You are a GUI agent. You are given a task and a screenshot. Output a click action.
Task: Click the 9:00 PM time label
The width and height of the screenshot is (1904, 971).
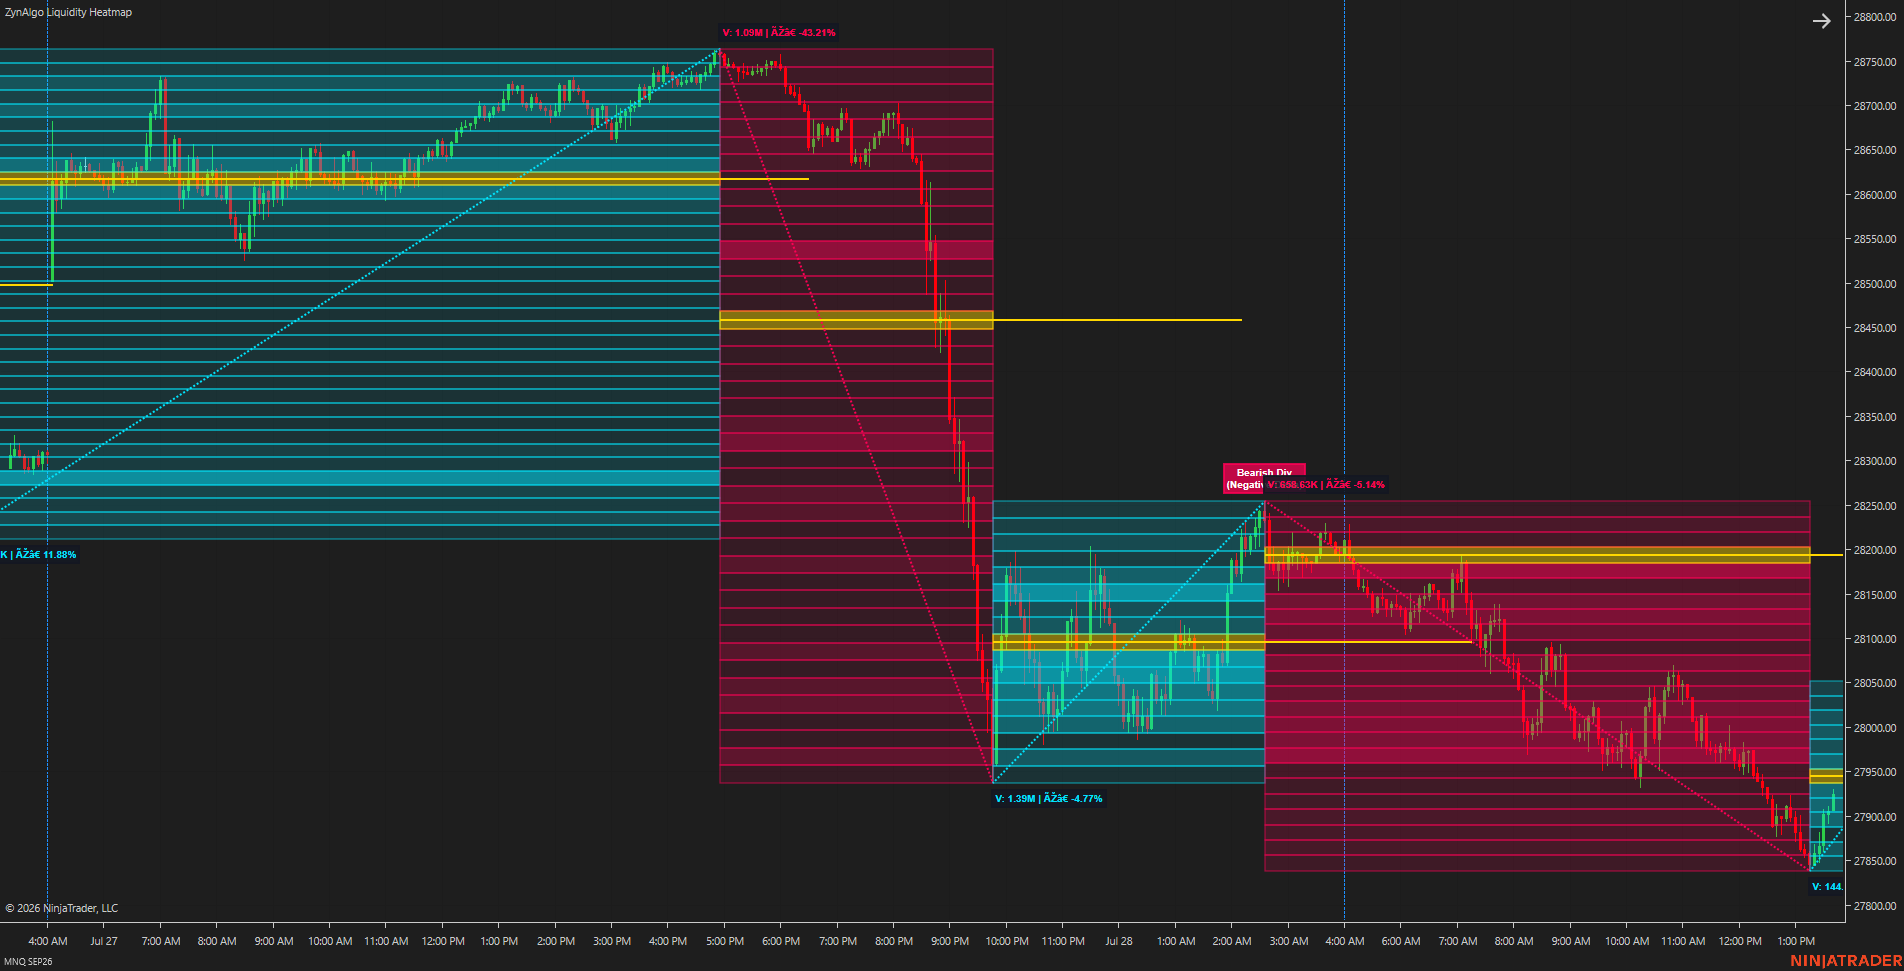tap(950, 941)
